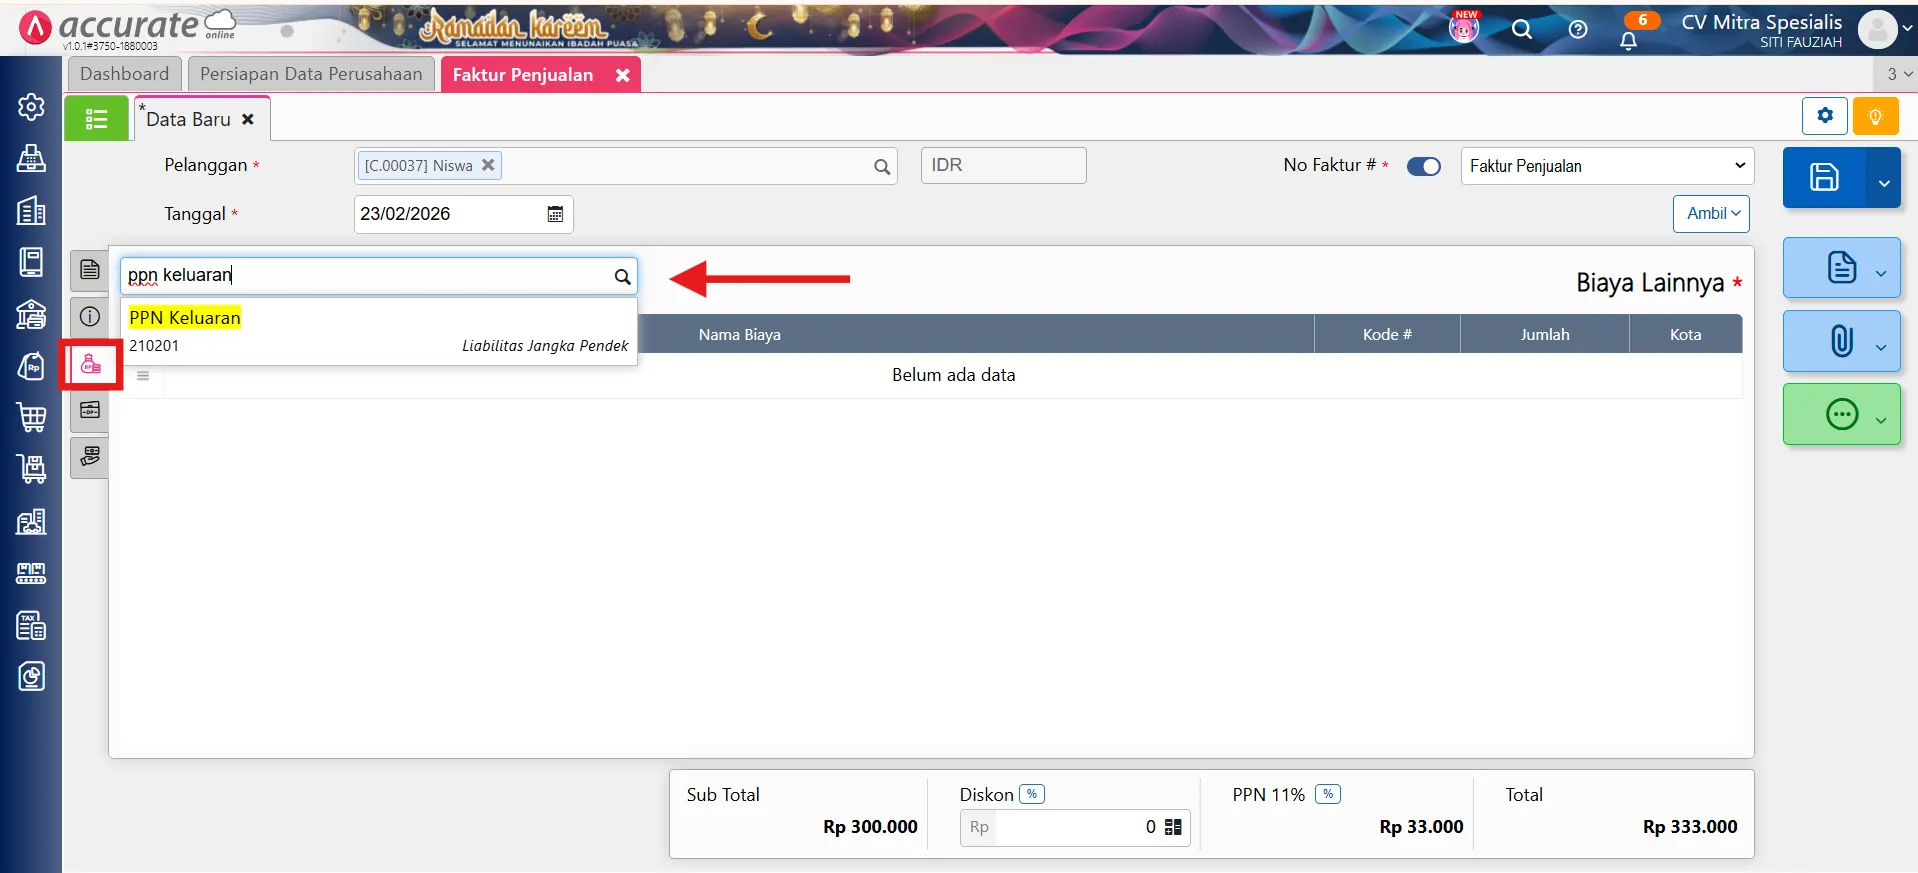Image resolution: width=1918 pixels, height=873 pixels.
Task: Select PPN Keluaran from the suggestion list
Action: point(185,318)
